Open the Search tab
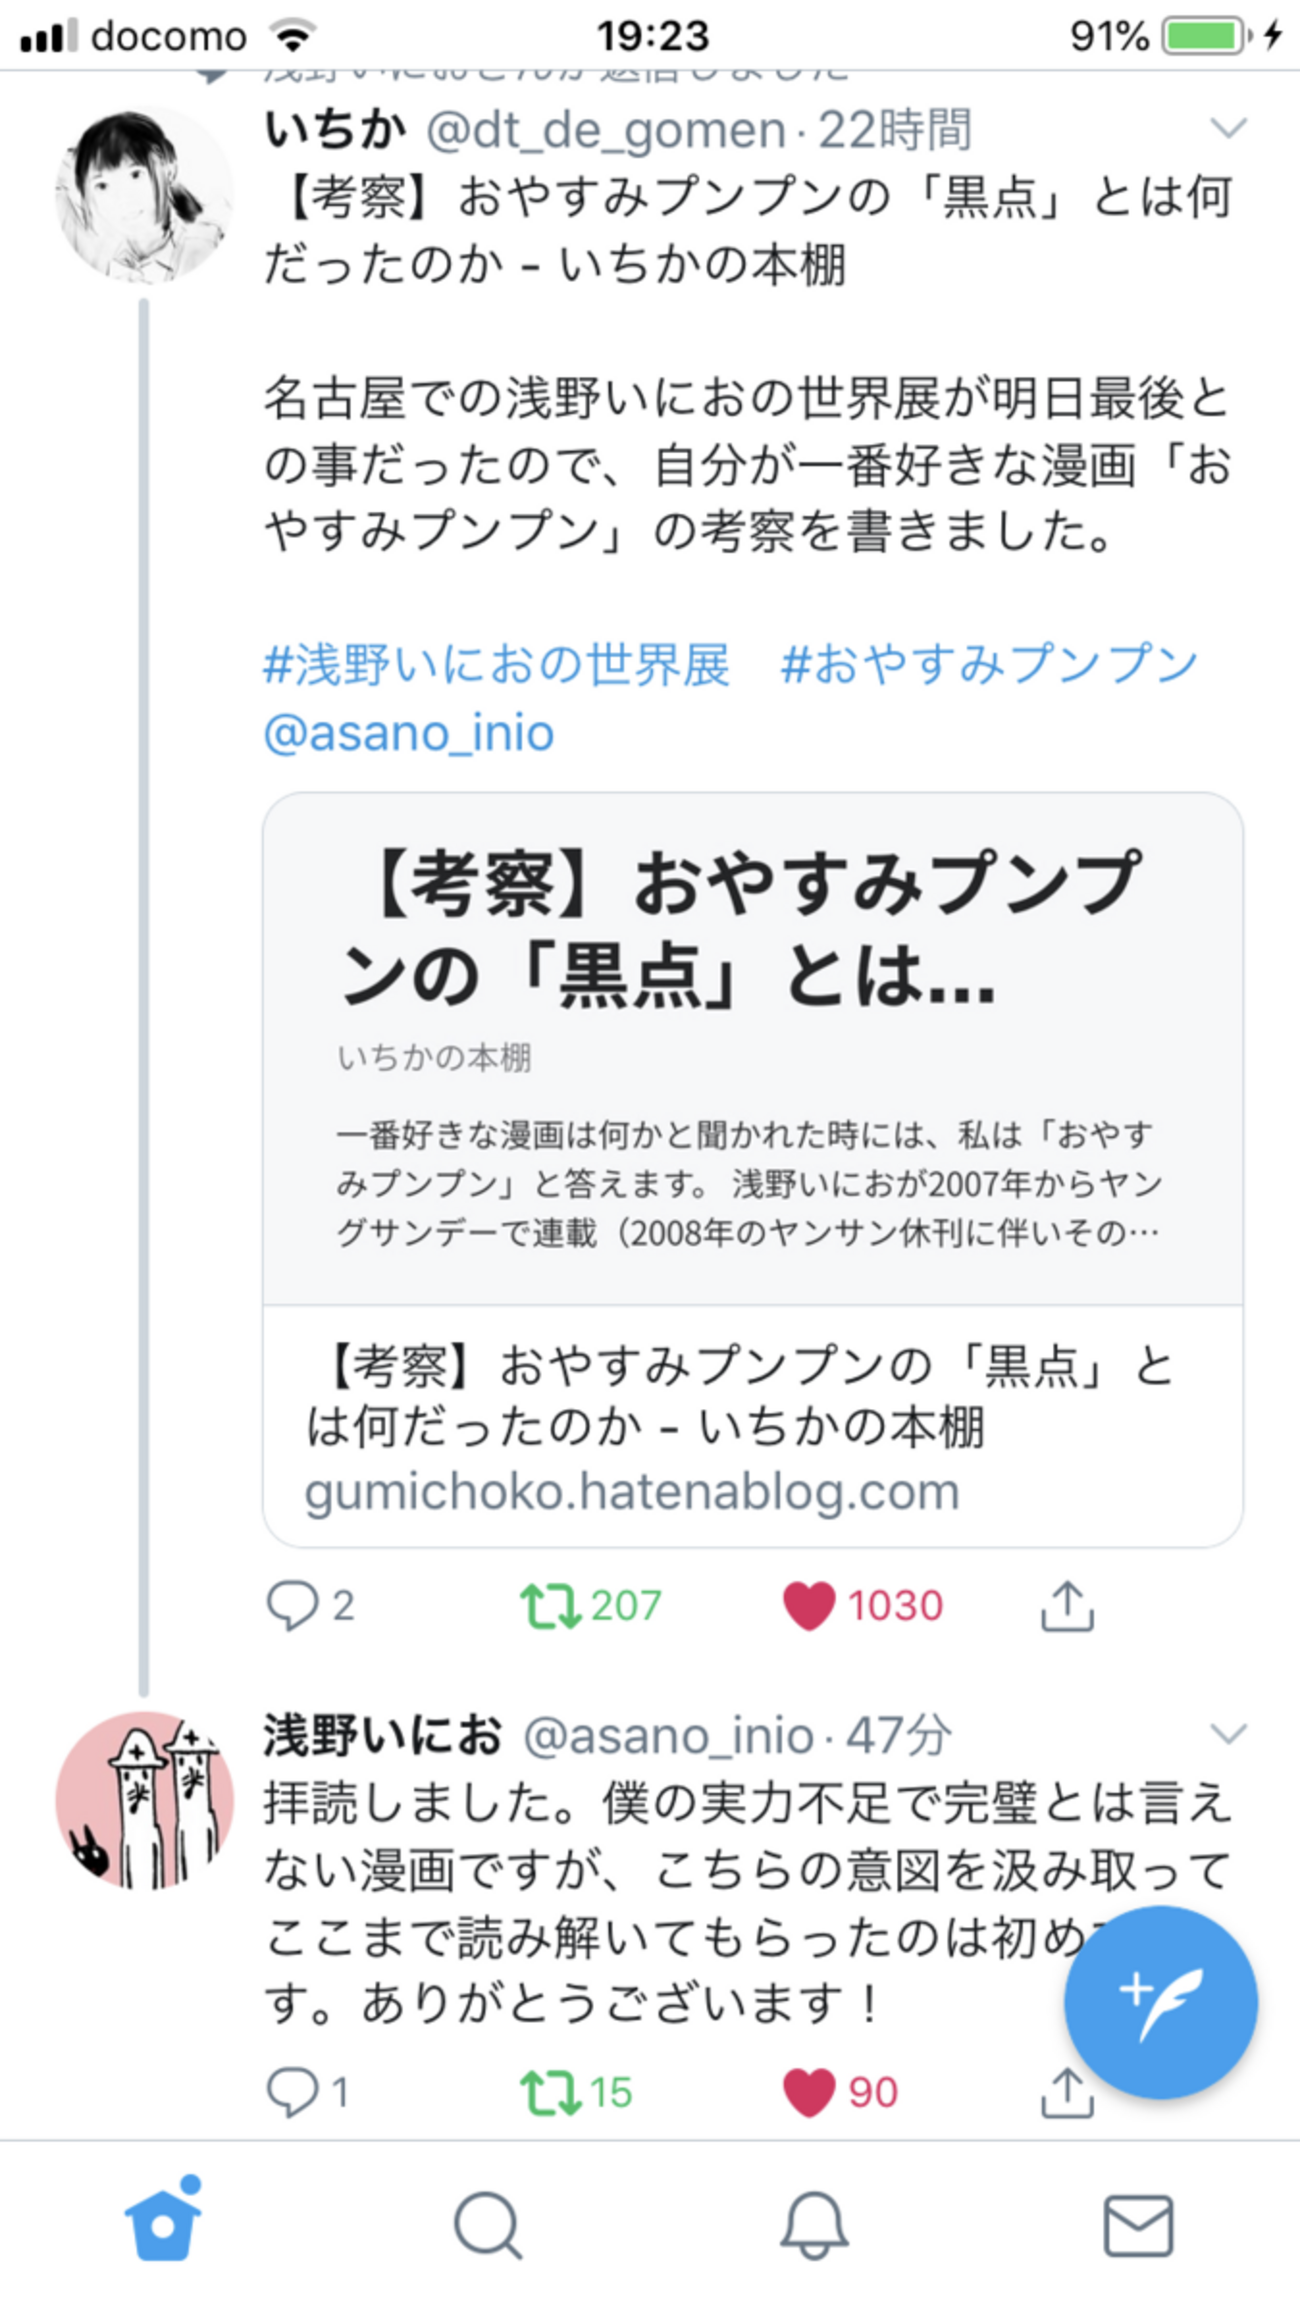The image size is (1300, 2311). point(488,2224)
